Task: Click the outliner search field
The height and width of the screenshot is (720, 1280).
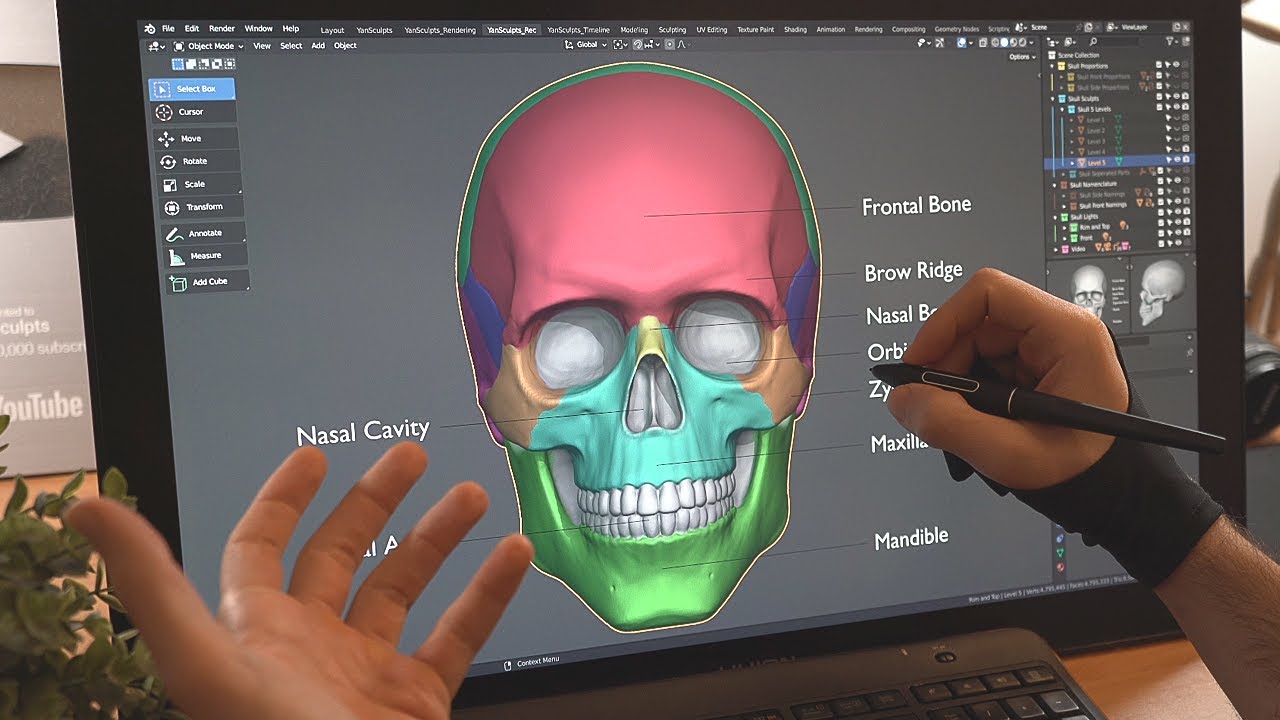Action: pos(1115,42)
